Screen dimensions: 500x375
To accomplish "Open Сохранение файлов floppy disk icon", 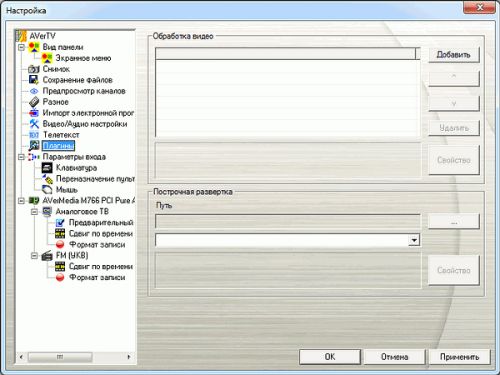I will point(34,80).
